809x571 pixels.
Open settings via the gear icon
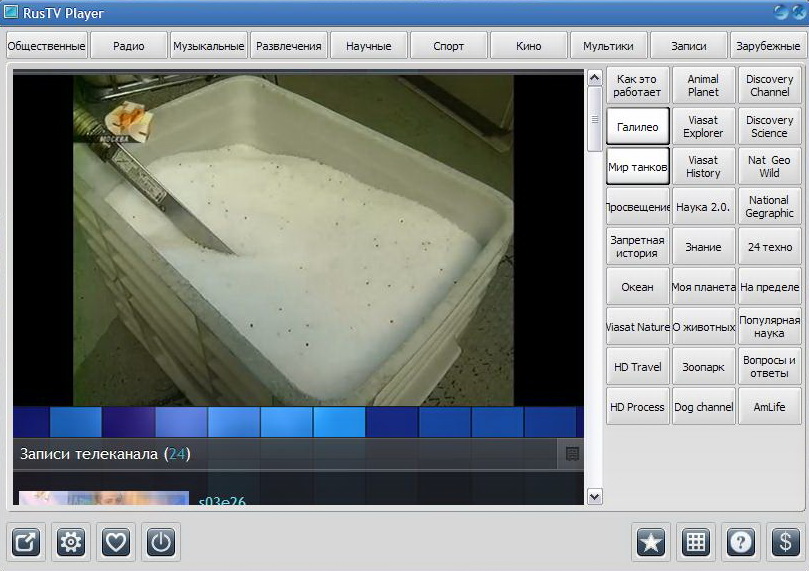71,542
